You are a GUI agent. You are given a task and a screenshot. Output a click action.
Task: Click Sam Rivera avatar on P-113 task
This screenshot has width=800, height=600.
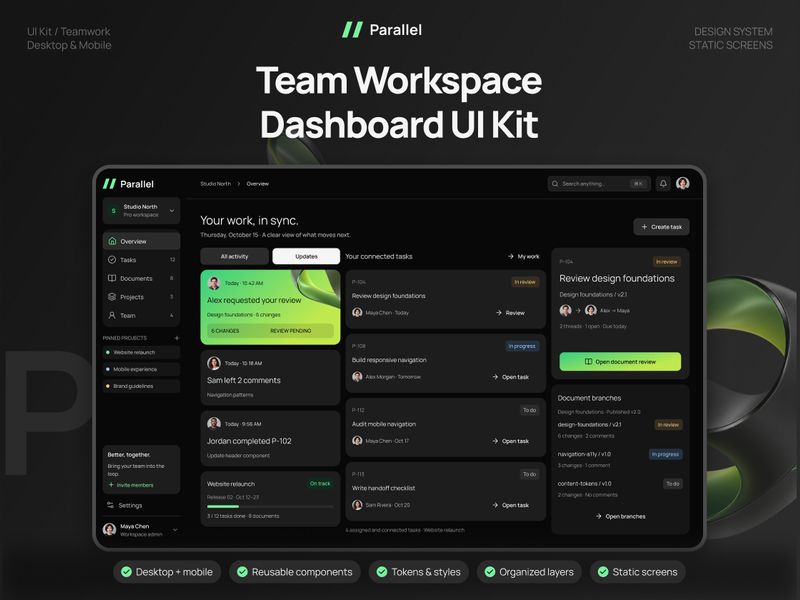[x=357, y=505]
